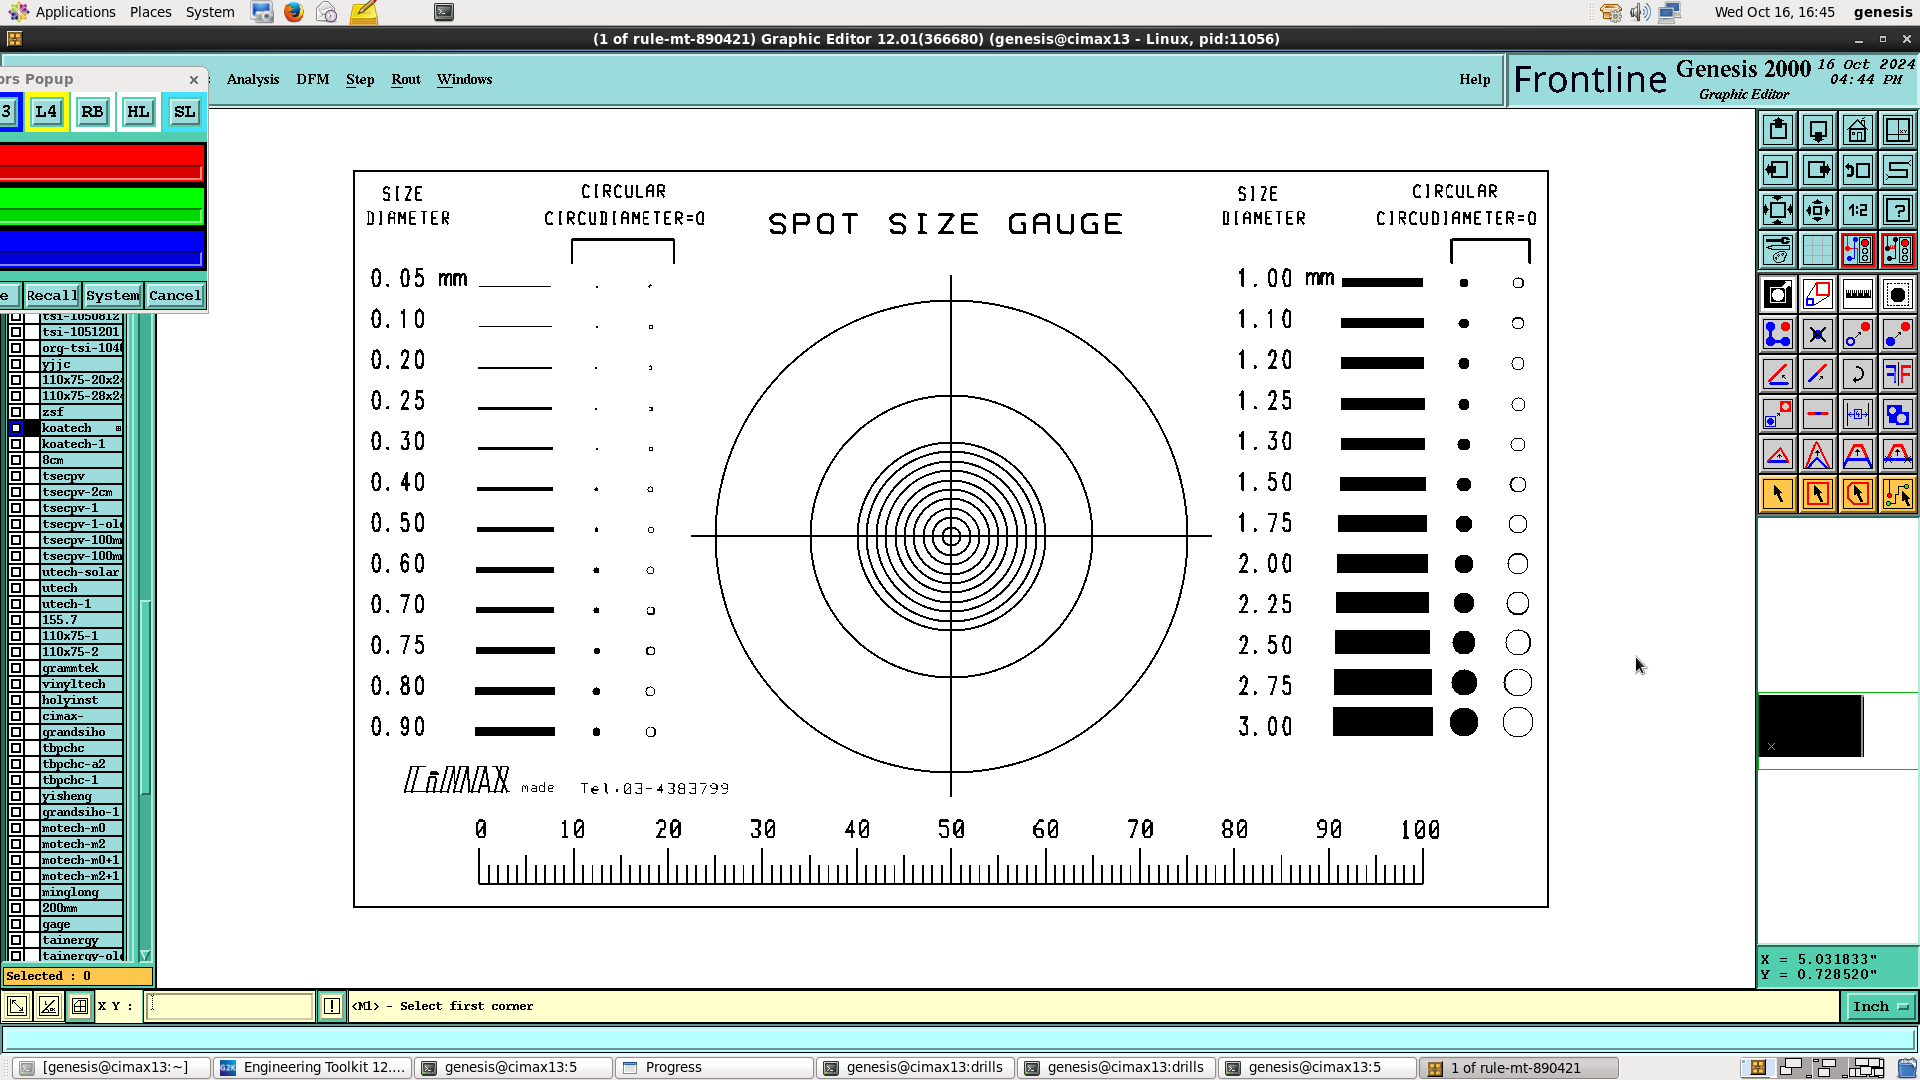The image size is (1920, 1080).
Task: Click the black overview thumbnail panel
Action: (1810, 726)
